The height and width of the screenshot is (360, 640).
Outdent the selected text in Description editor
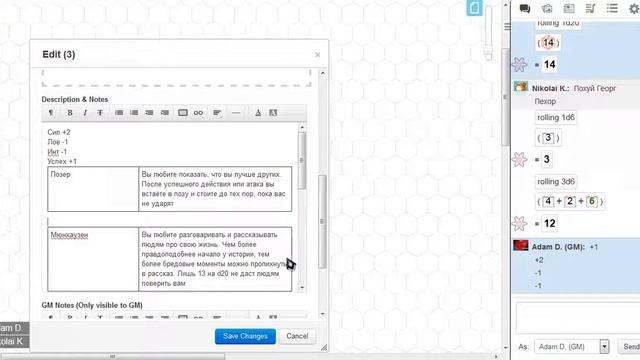tap(149, 113)
